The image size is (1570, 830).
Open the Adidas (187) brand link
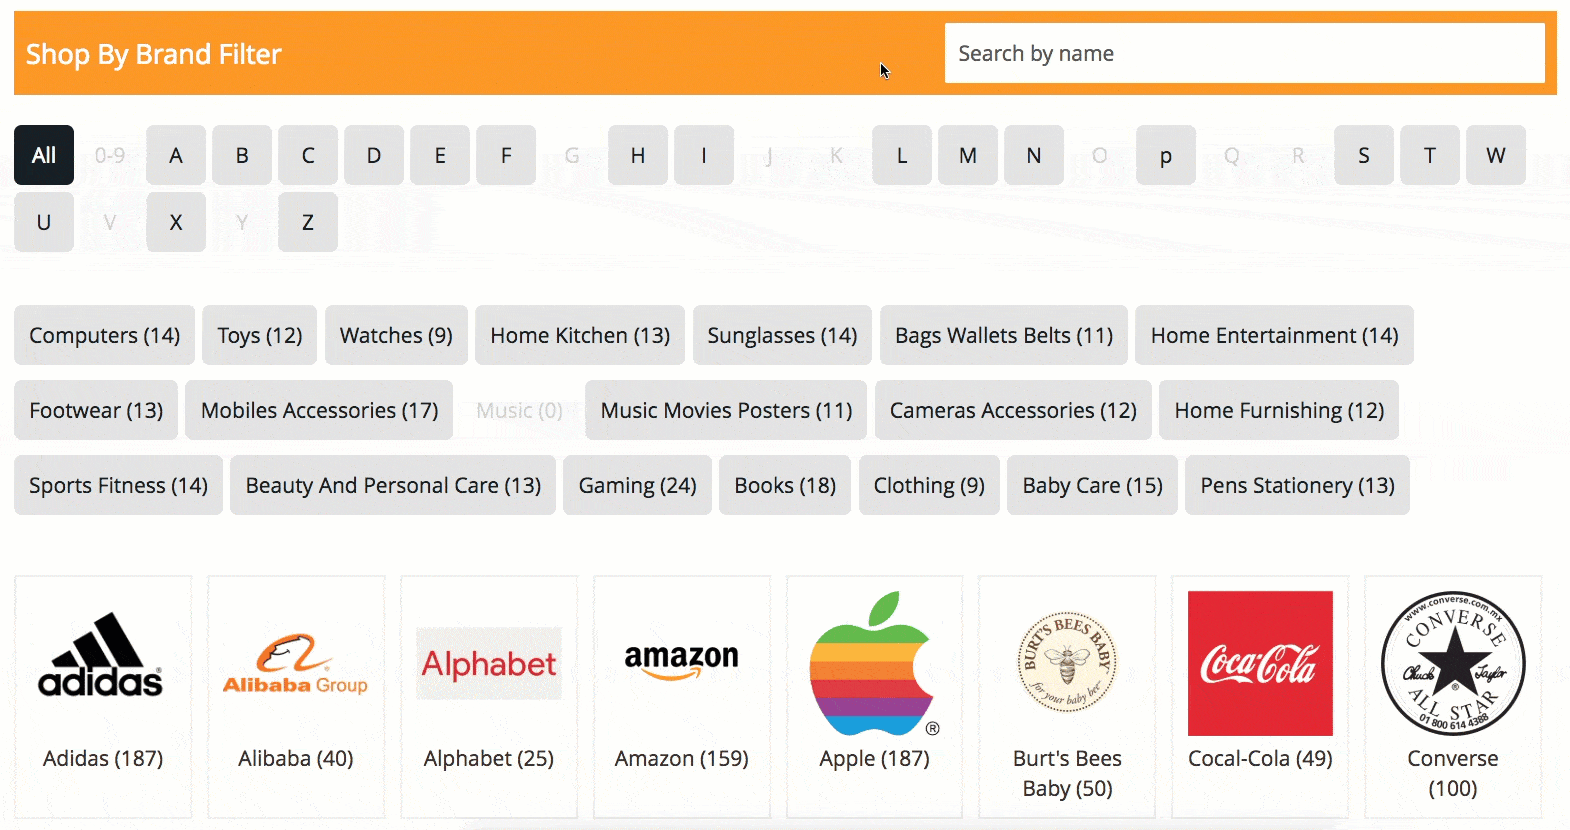click(x=103, y=758)
